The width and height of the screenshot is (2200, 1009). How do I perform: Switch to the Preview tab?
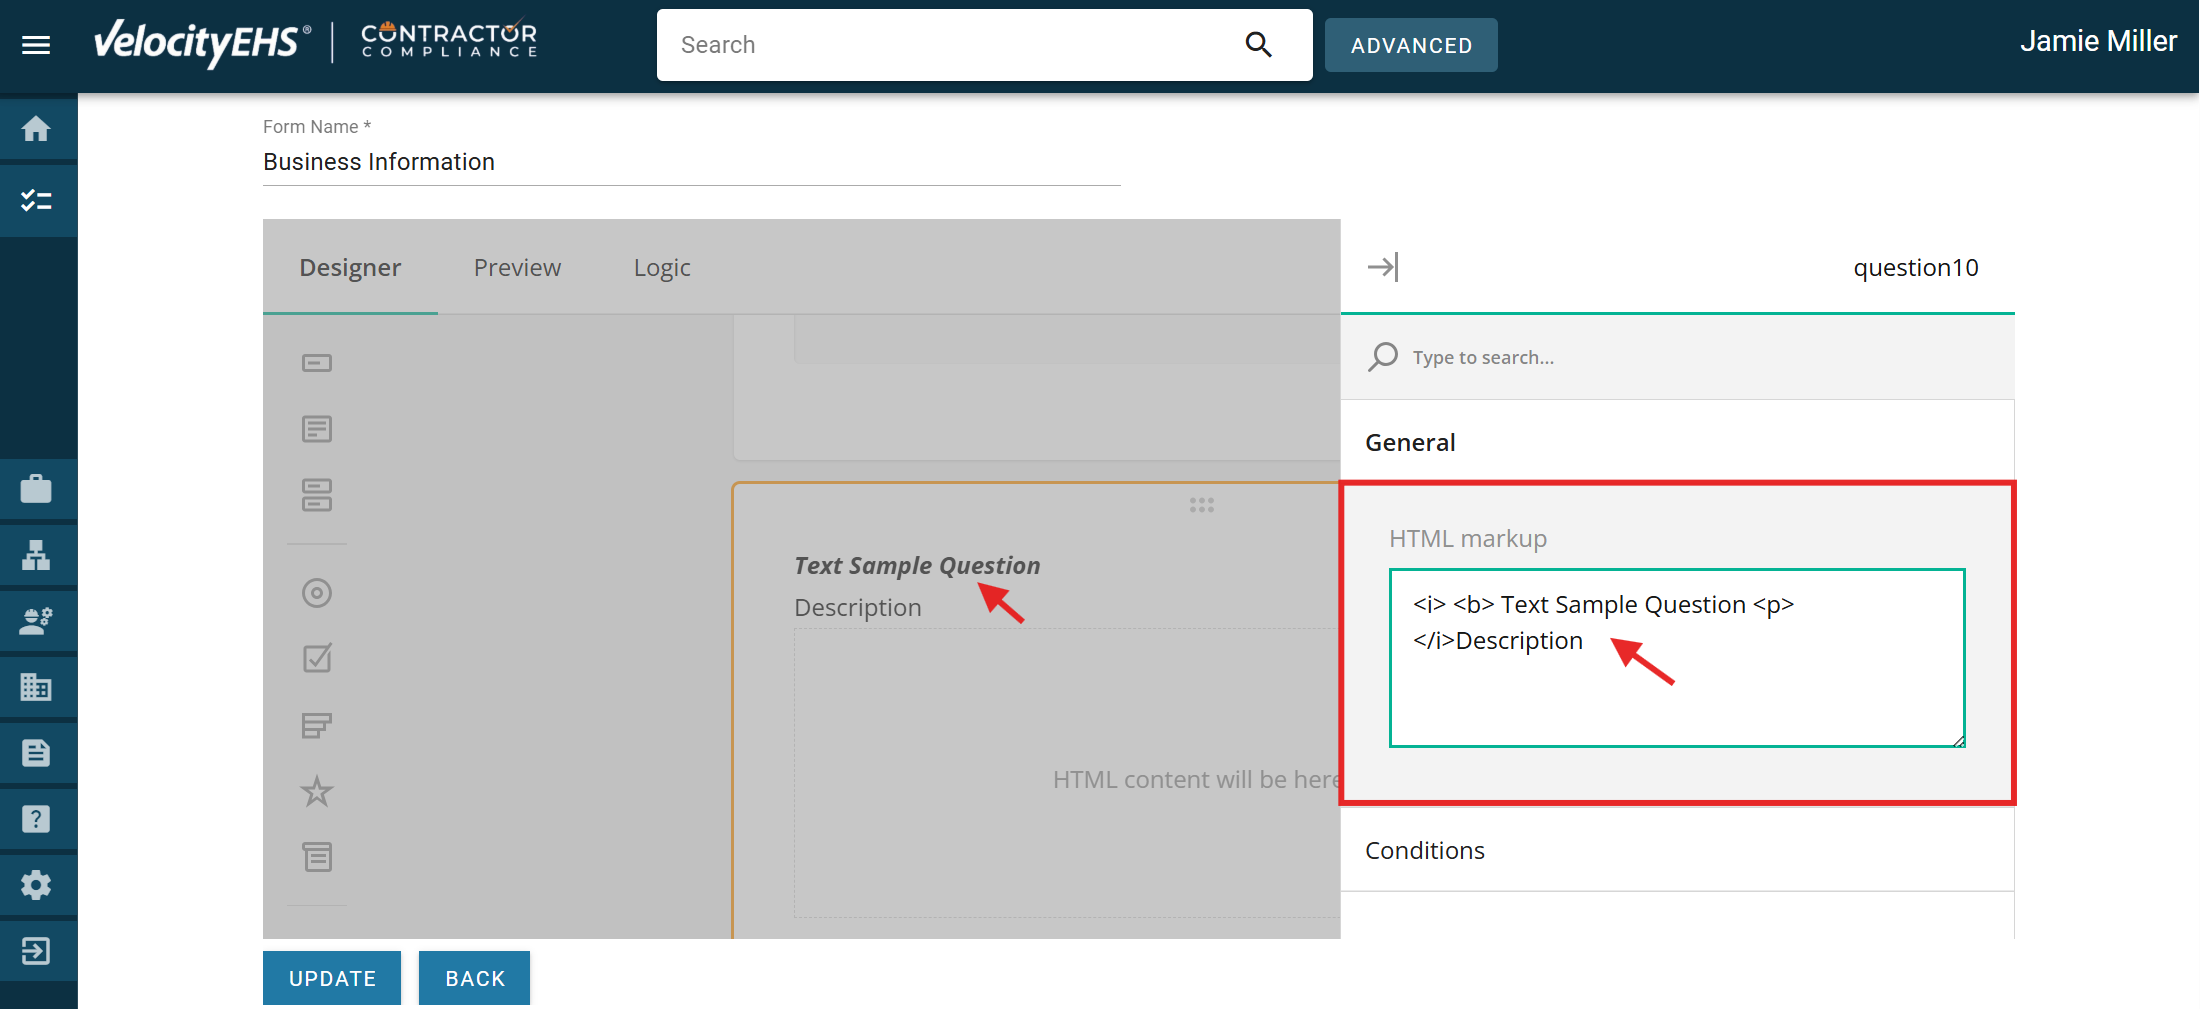[x=517, y=267]
